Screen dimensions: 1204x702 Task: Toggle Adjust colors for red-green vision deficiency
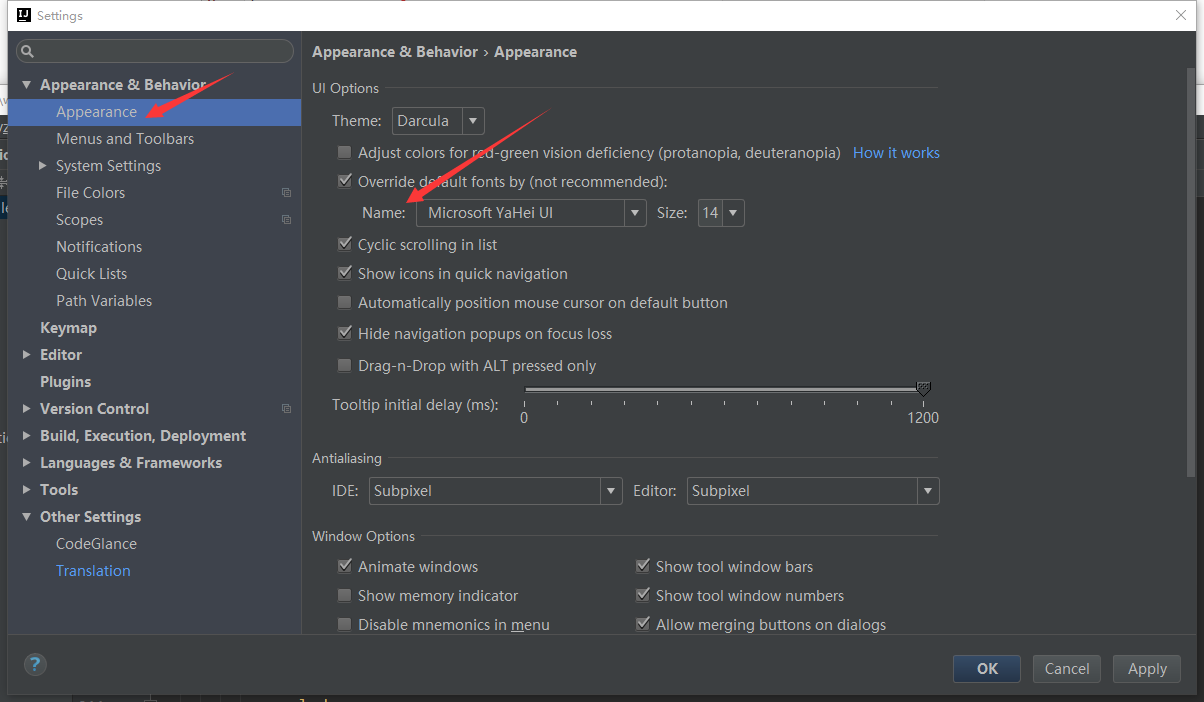[x=345, y=153]
